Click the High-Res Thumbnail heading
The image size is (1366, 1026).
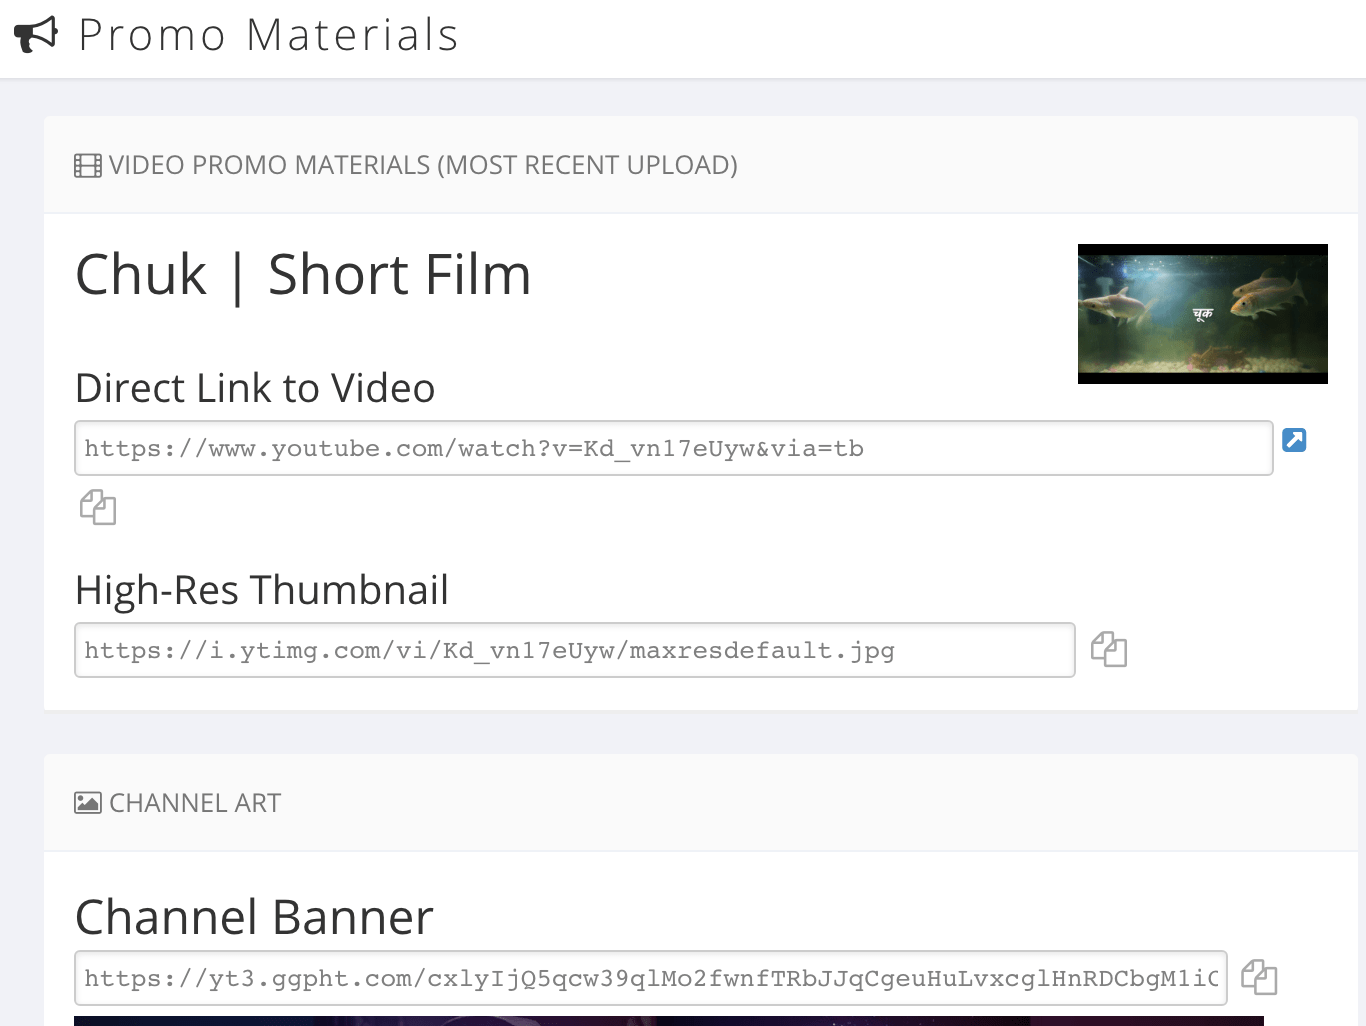262,590
